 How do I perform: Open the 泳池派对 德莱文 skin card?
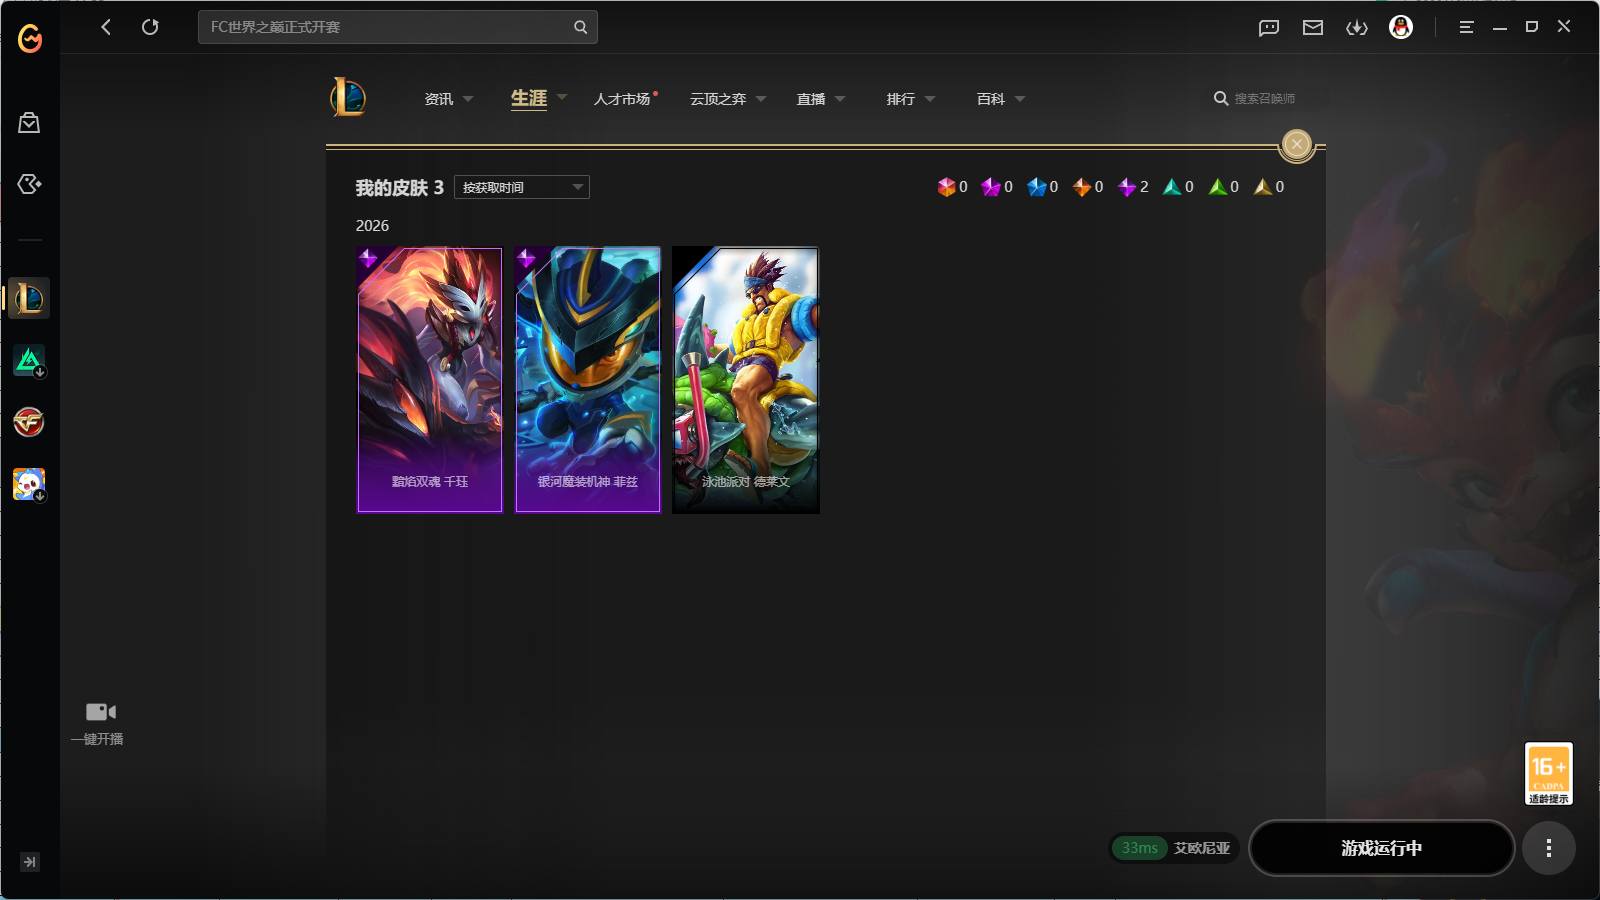tap(746, 380)
